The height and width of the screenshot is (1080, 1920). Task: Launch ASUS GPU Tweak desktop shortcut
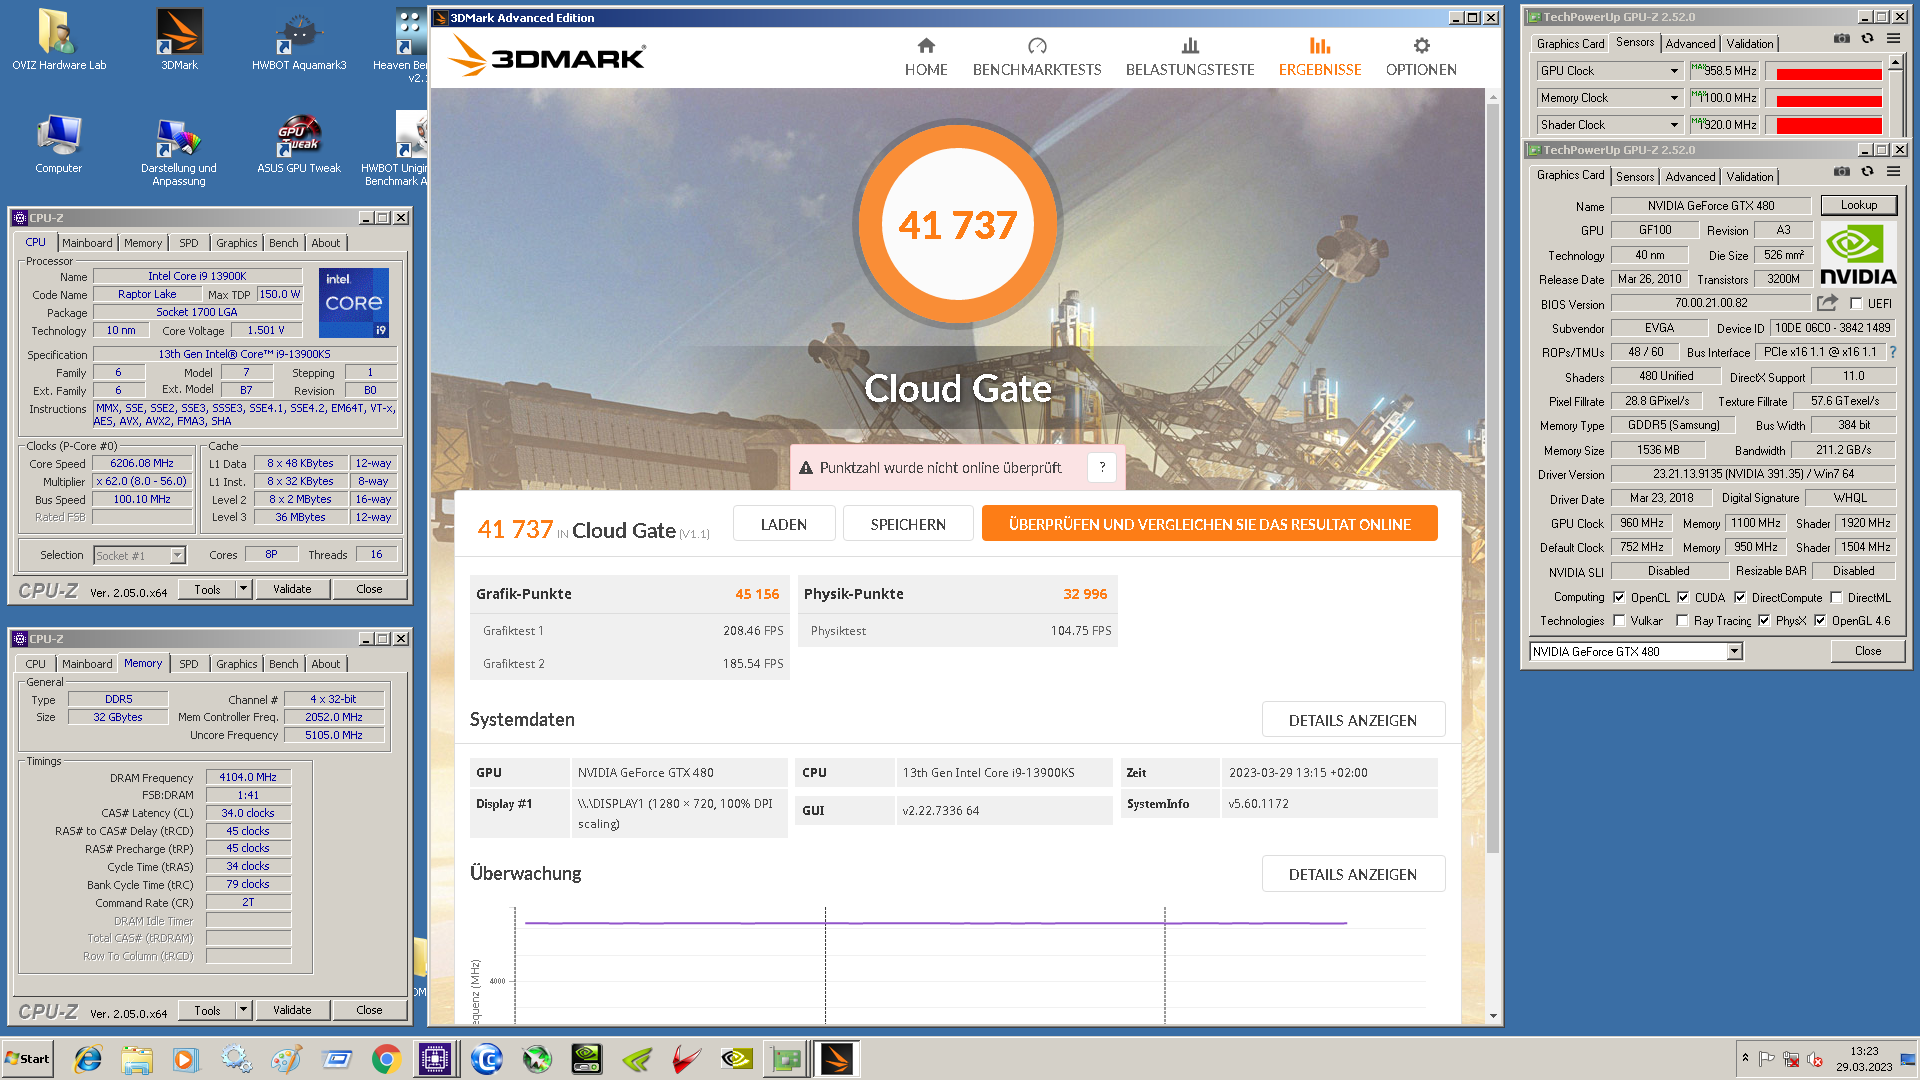pos(299,144)
